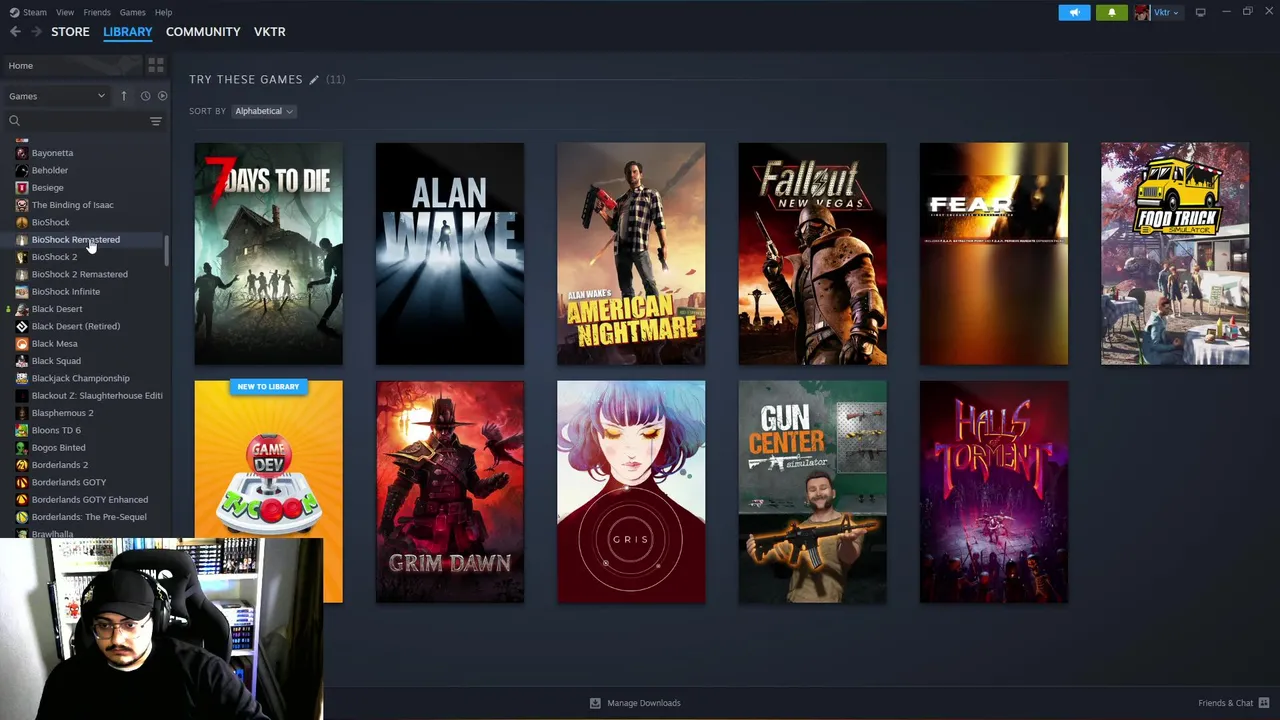Open the Alan Wake cover
The width and height of the screenshot is (1280, 720).
pos(450,254)
